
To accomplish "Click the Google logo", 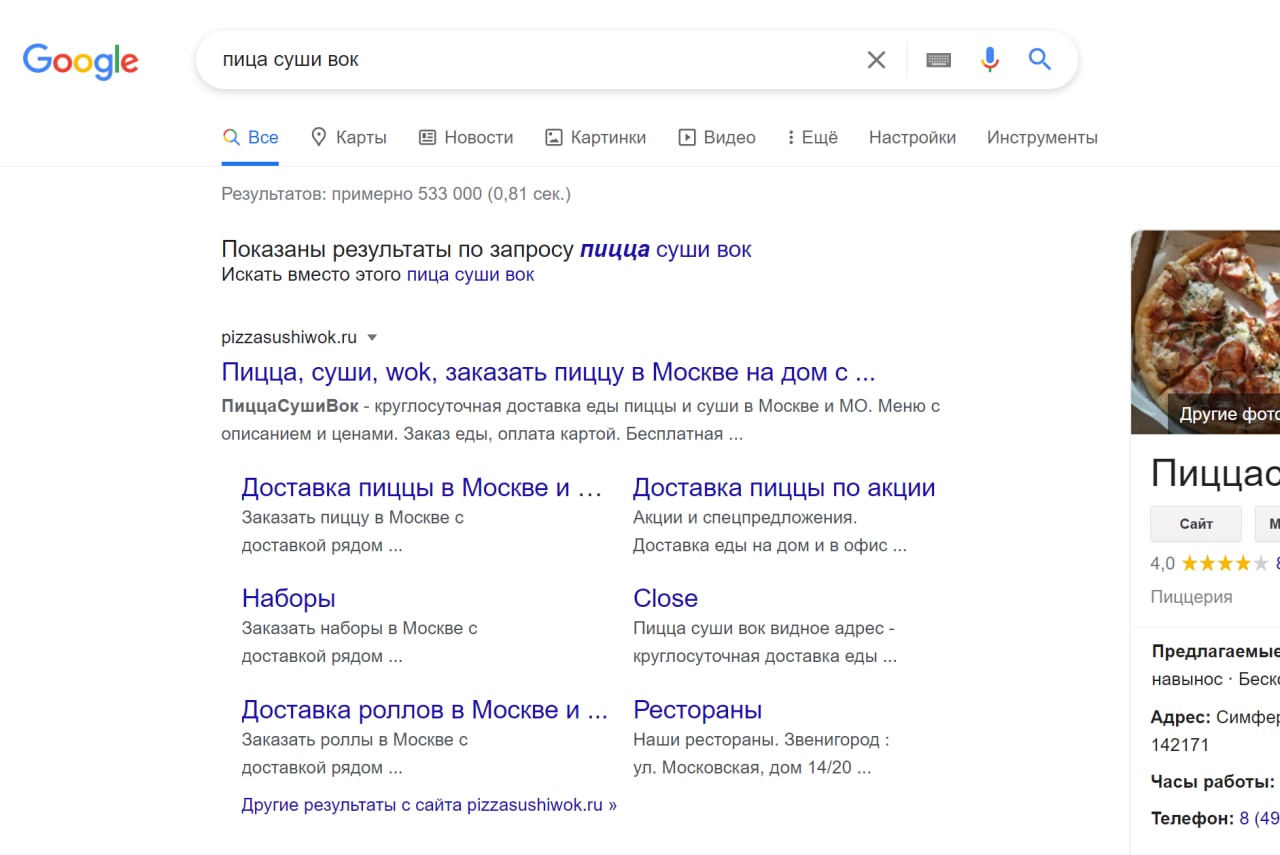I will coord(80,61).
